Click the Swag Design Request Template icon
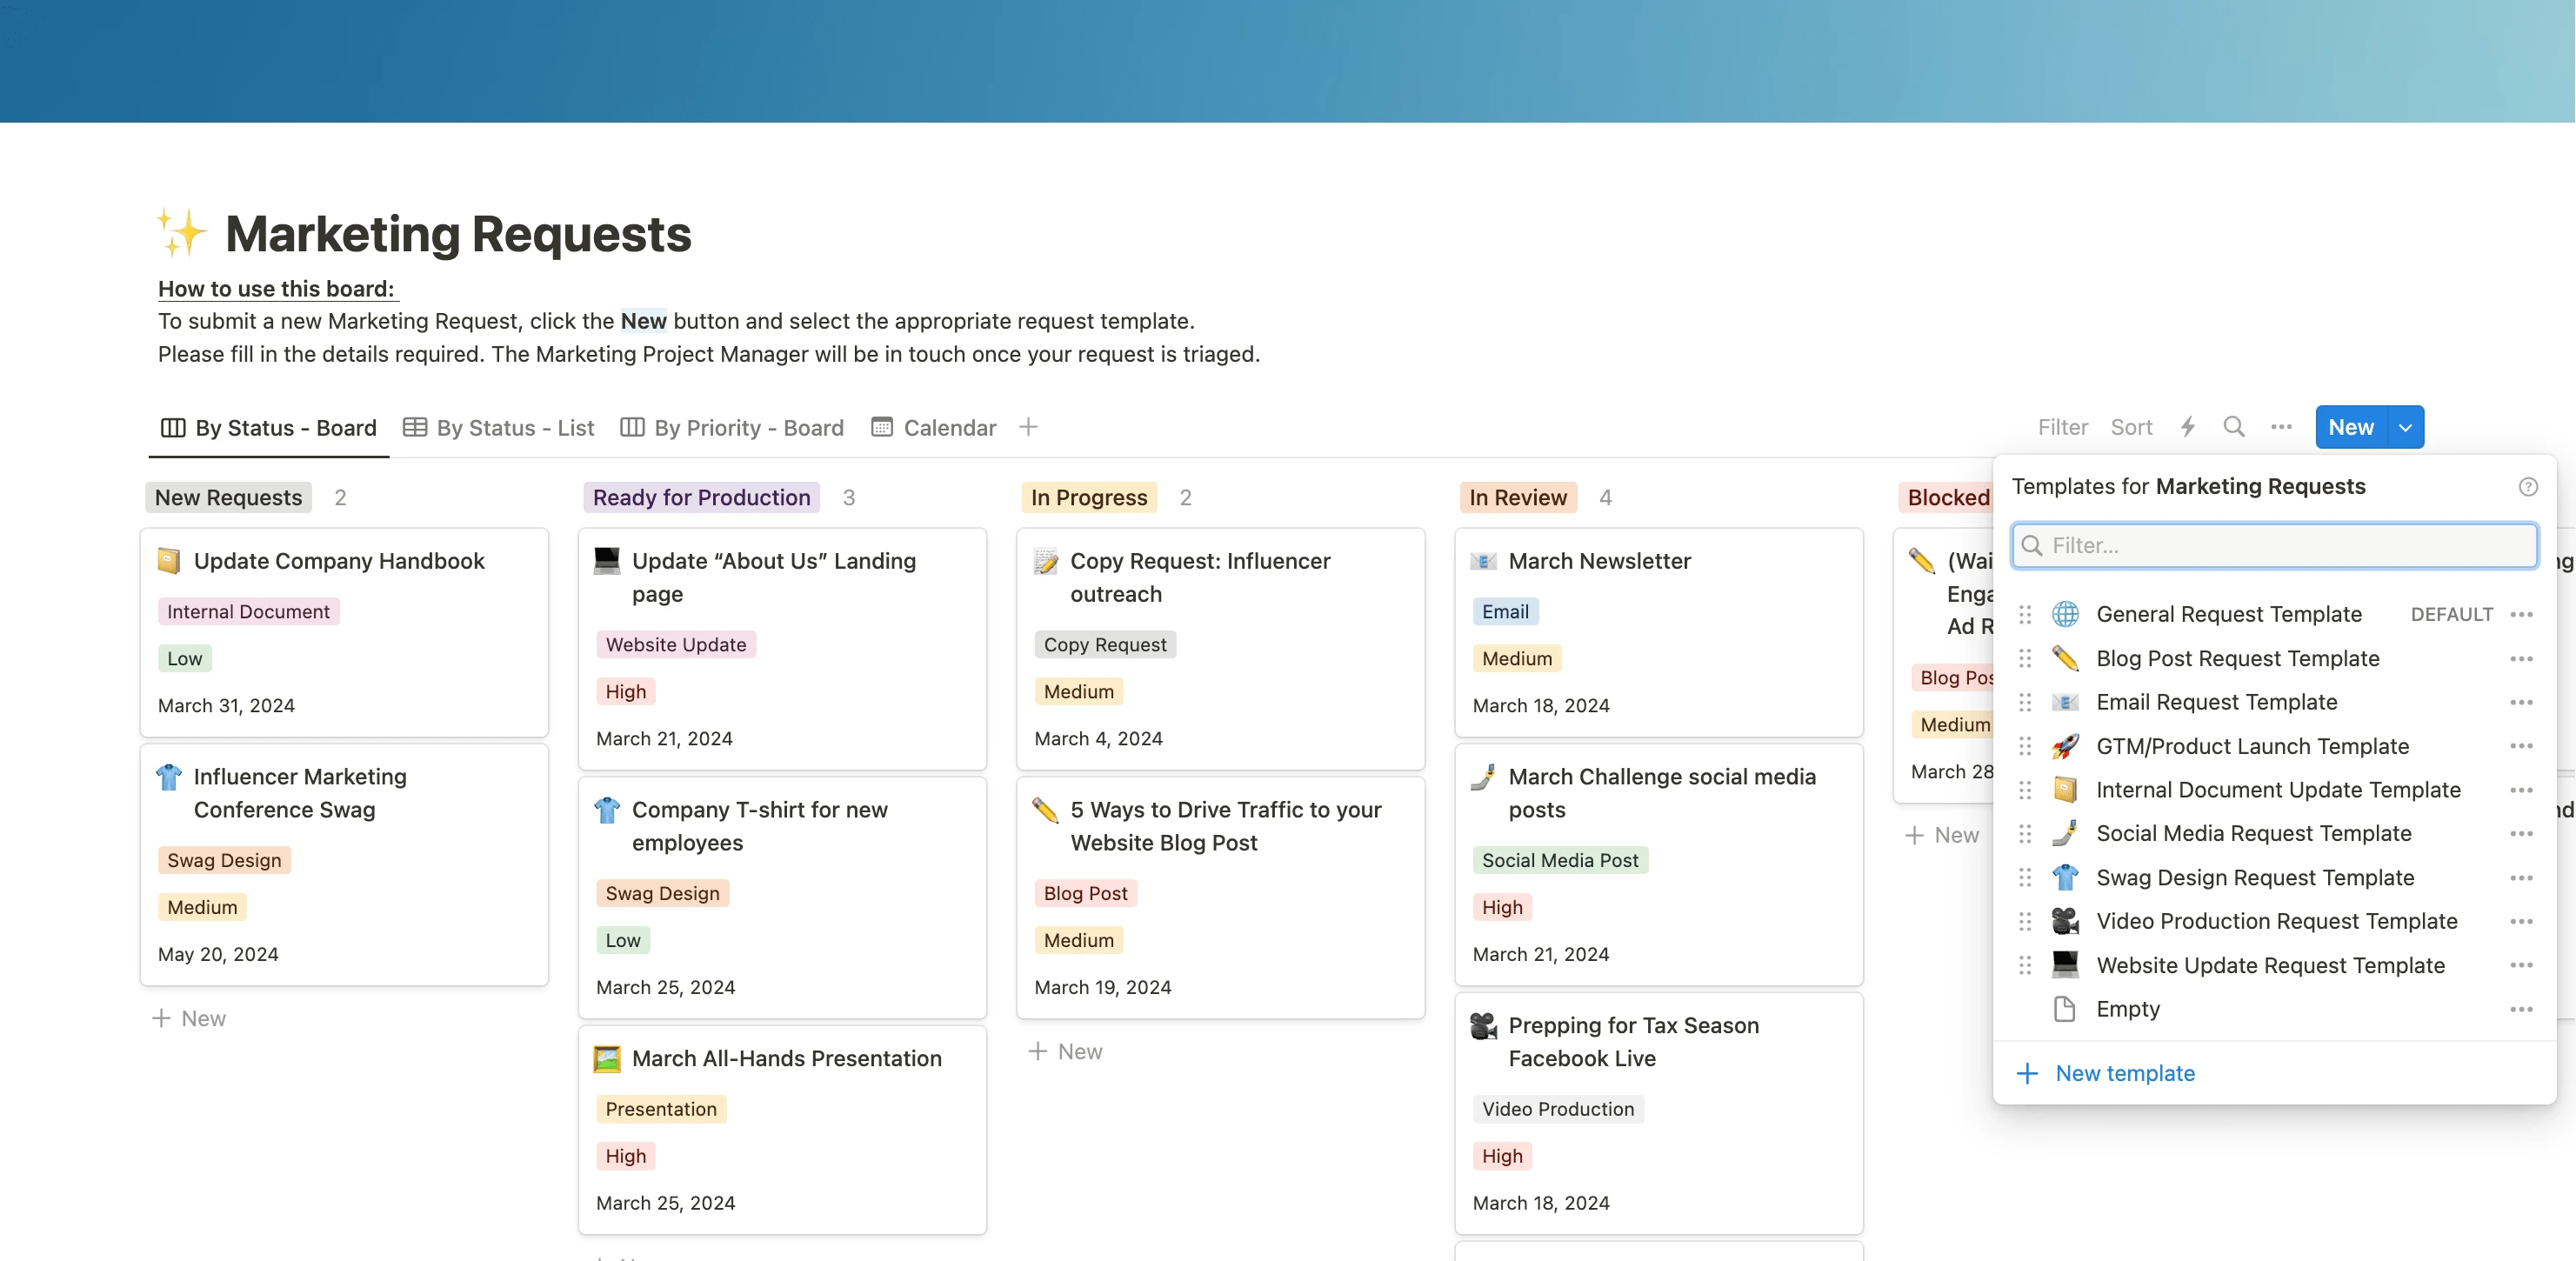Screen dimensions: 2576x1261 (x=2066, y=877)
